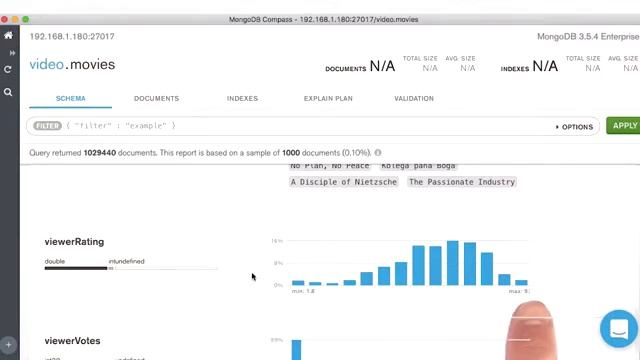
Task: Click the 'movies' collection name
Action: [93, 64]
